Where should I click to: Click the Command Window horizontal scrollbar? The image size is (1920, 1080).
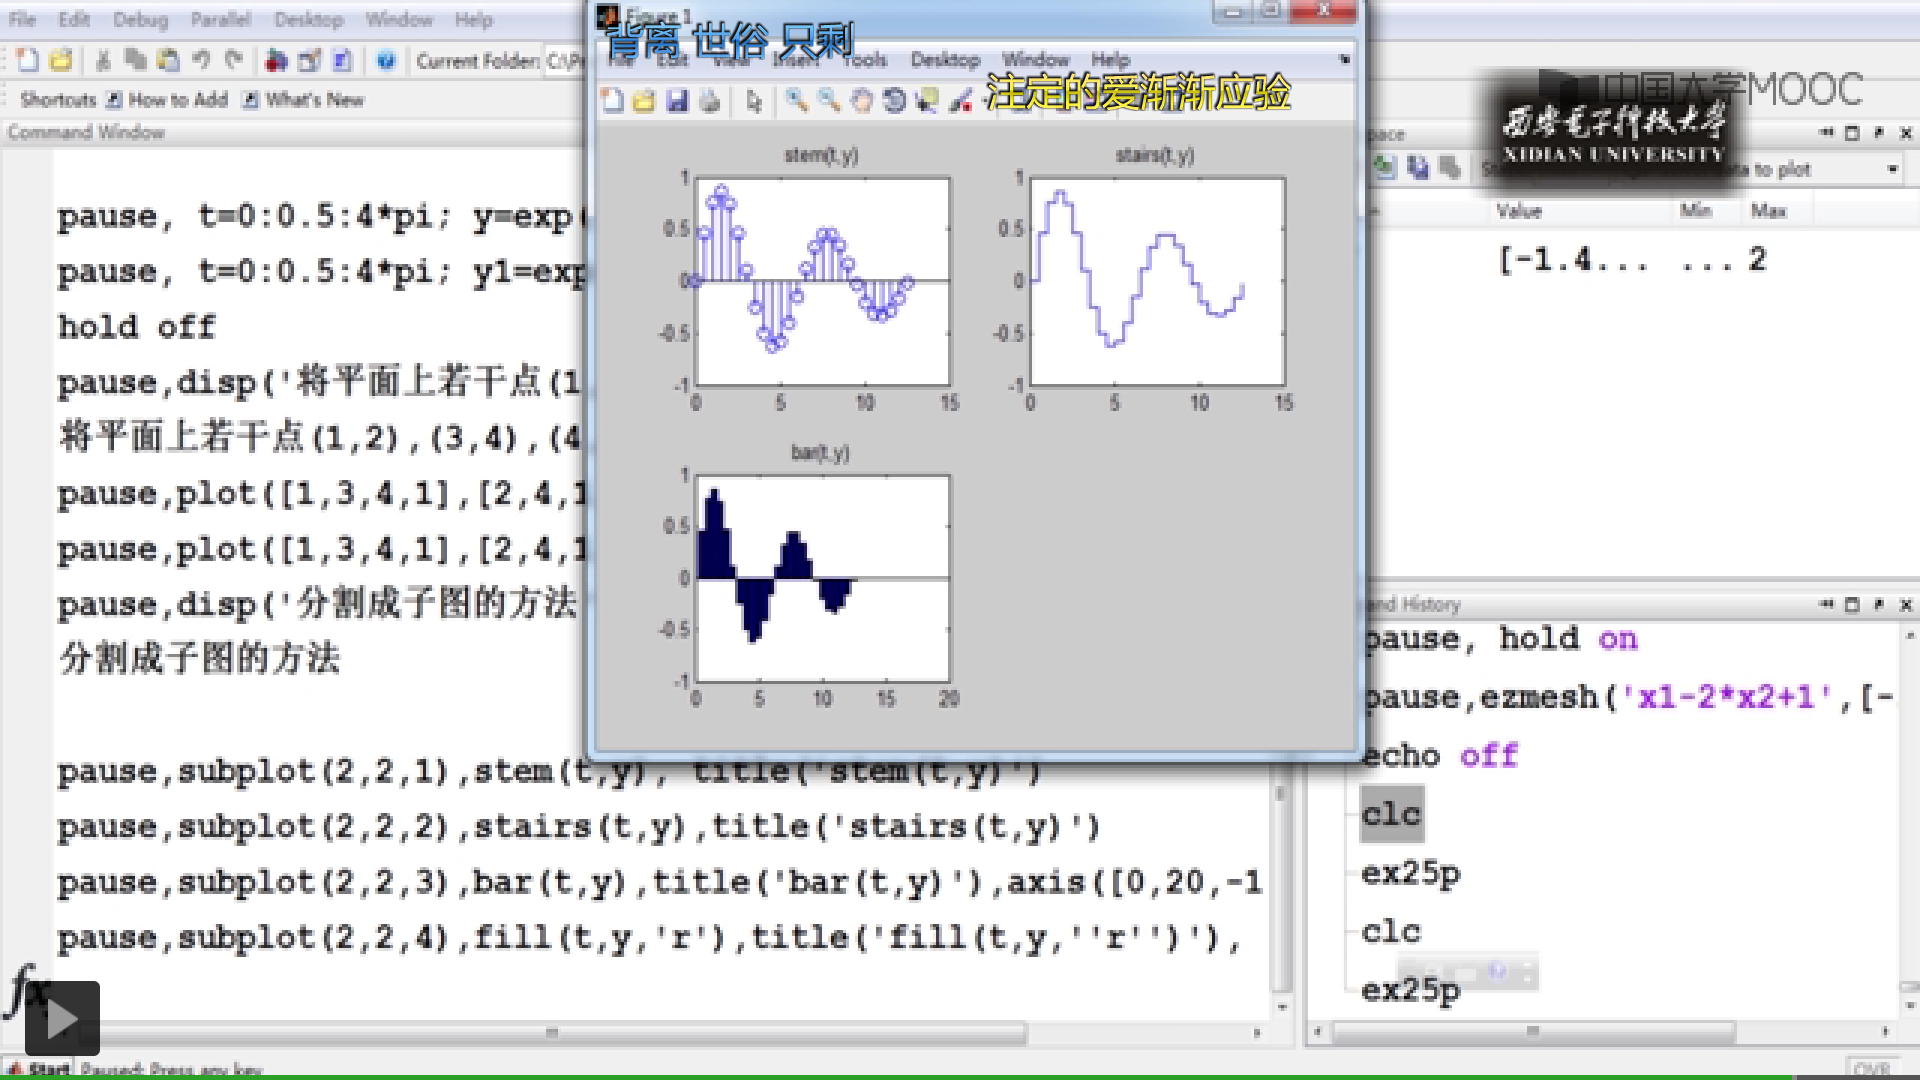[550, 1032]
